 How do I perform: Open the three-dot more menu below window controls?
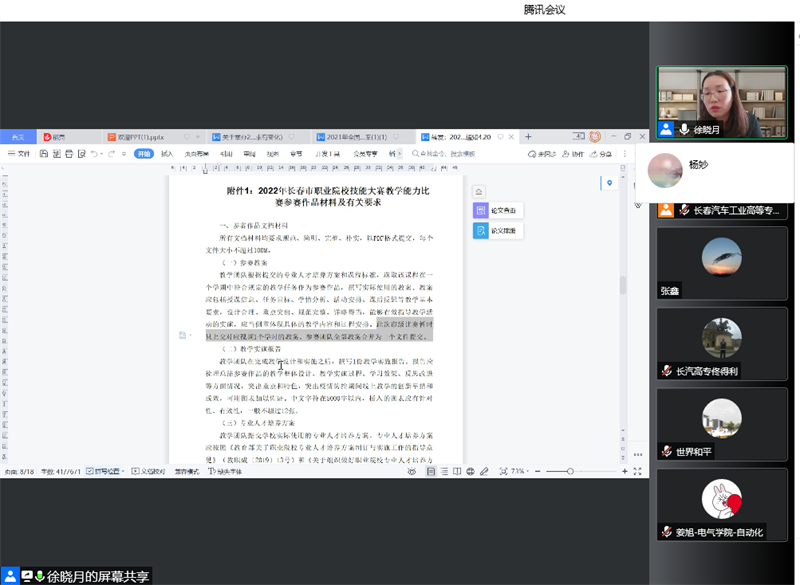pos(624,153)
